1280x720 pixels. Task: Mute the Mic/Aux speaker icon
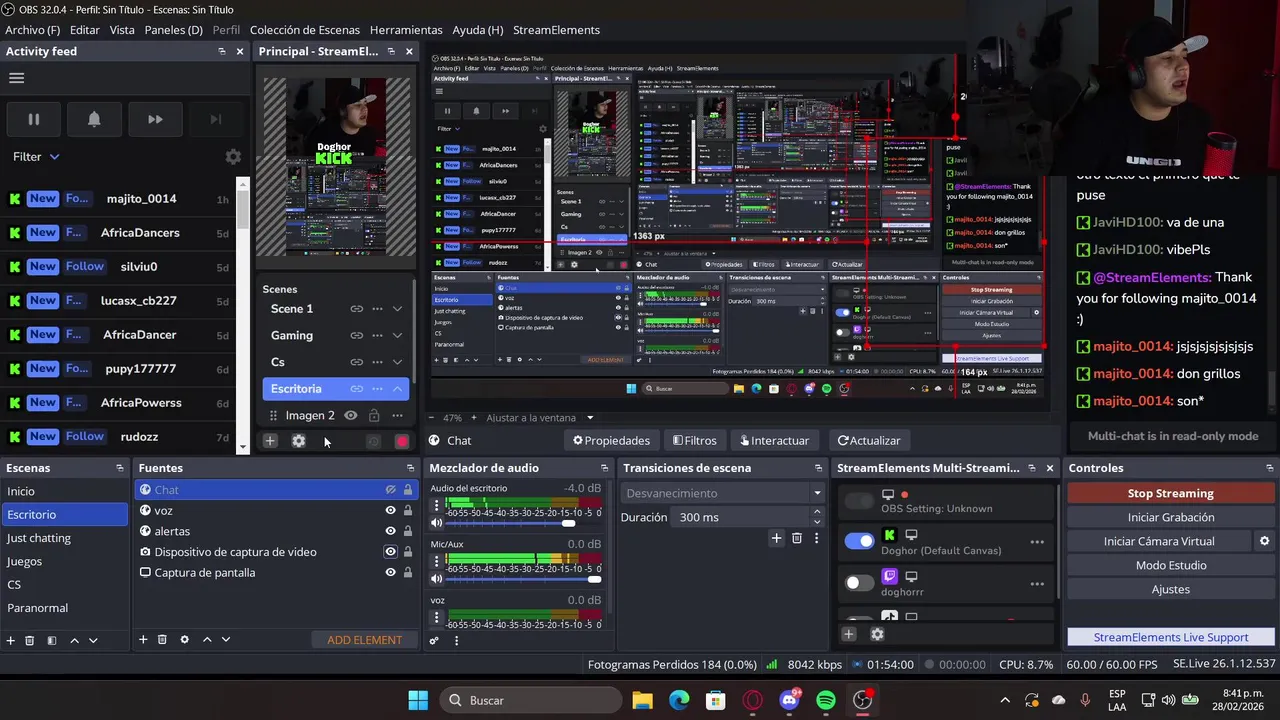click(x=436, y=579)
